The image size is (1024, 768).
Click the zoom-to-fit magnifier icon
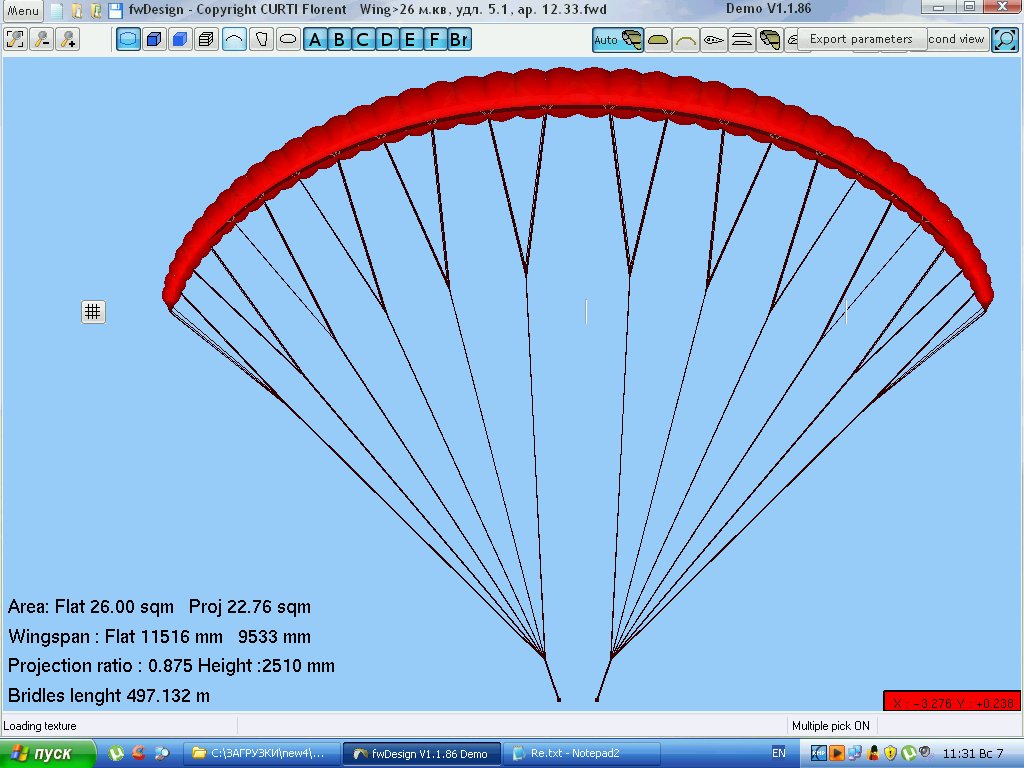tap(16, 40)
